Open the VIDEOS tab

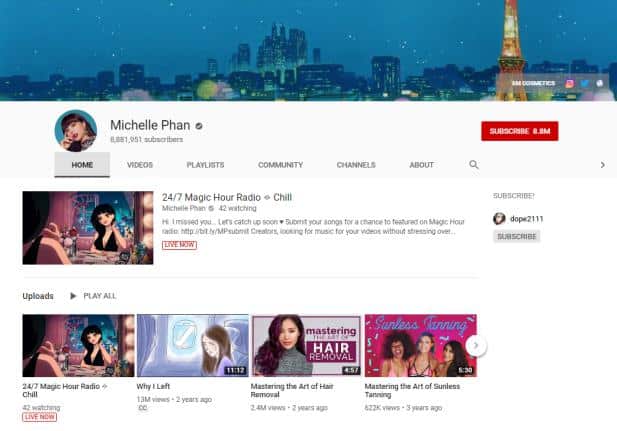140,165
